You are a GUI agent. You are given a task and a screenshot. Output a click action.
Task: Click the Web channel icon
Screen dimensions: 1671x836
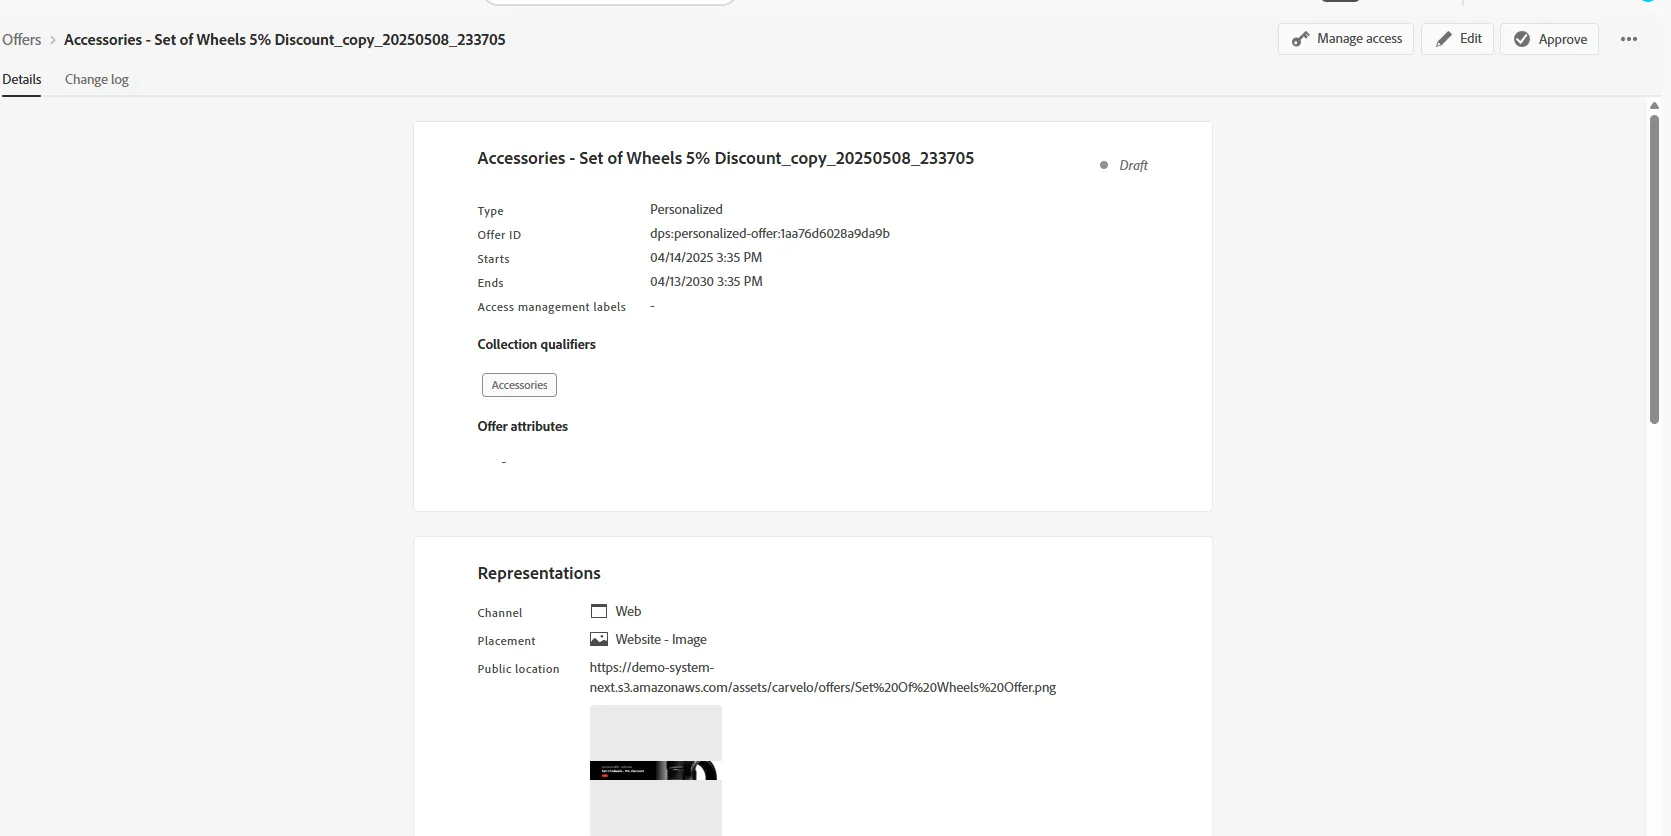tap(599, 611)
